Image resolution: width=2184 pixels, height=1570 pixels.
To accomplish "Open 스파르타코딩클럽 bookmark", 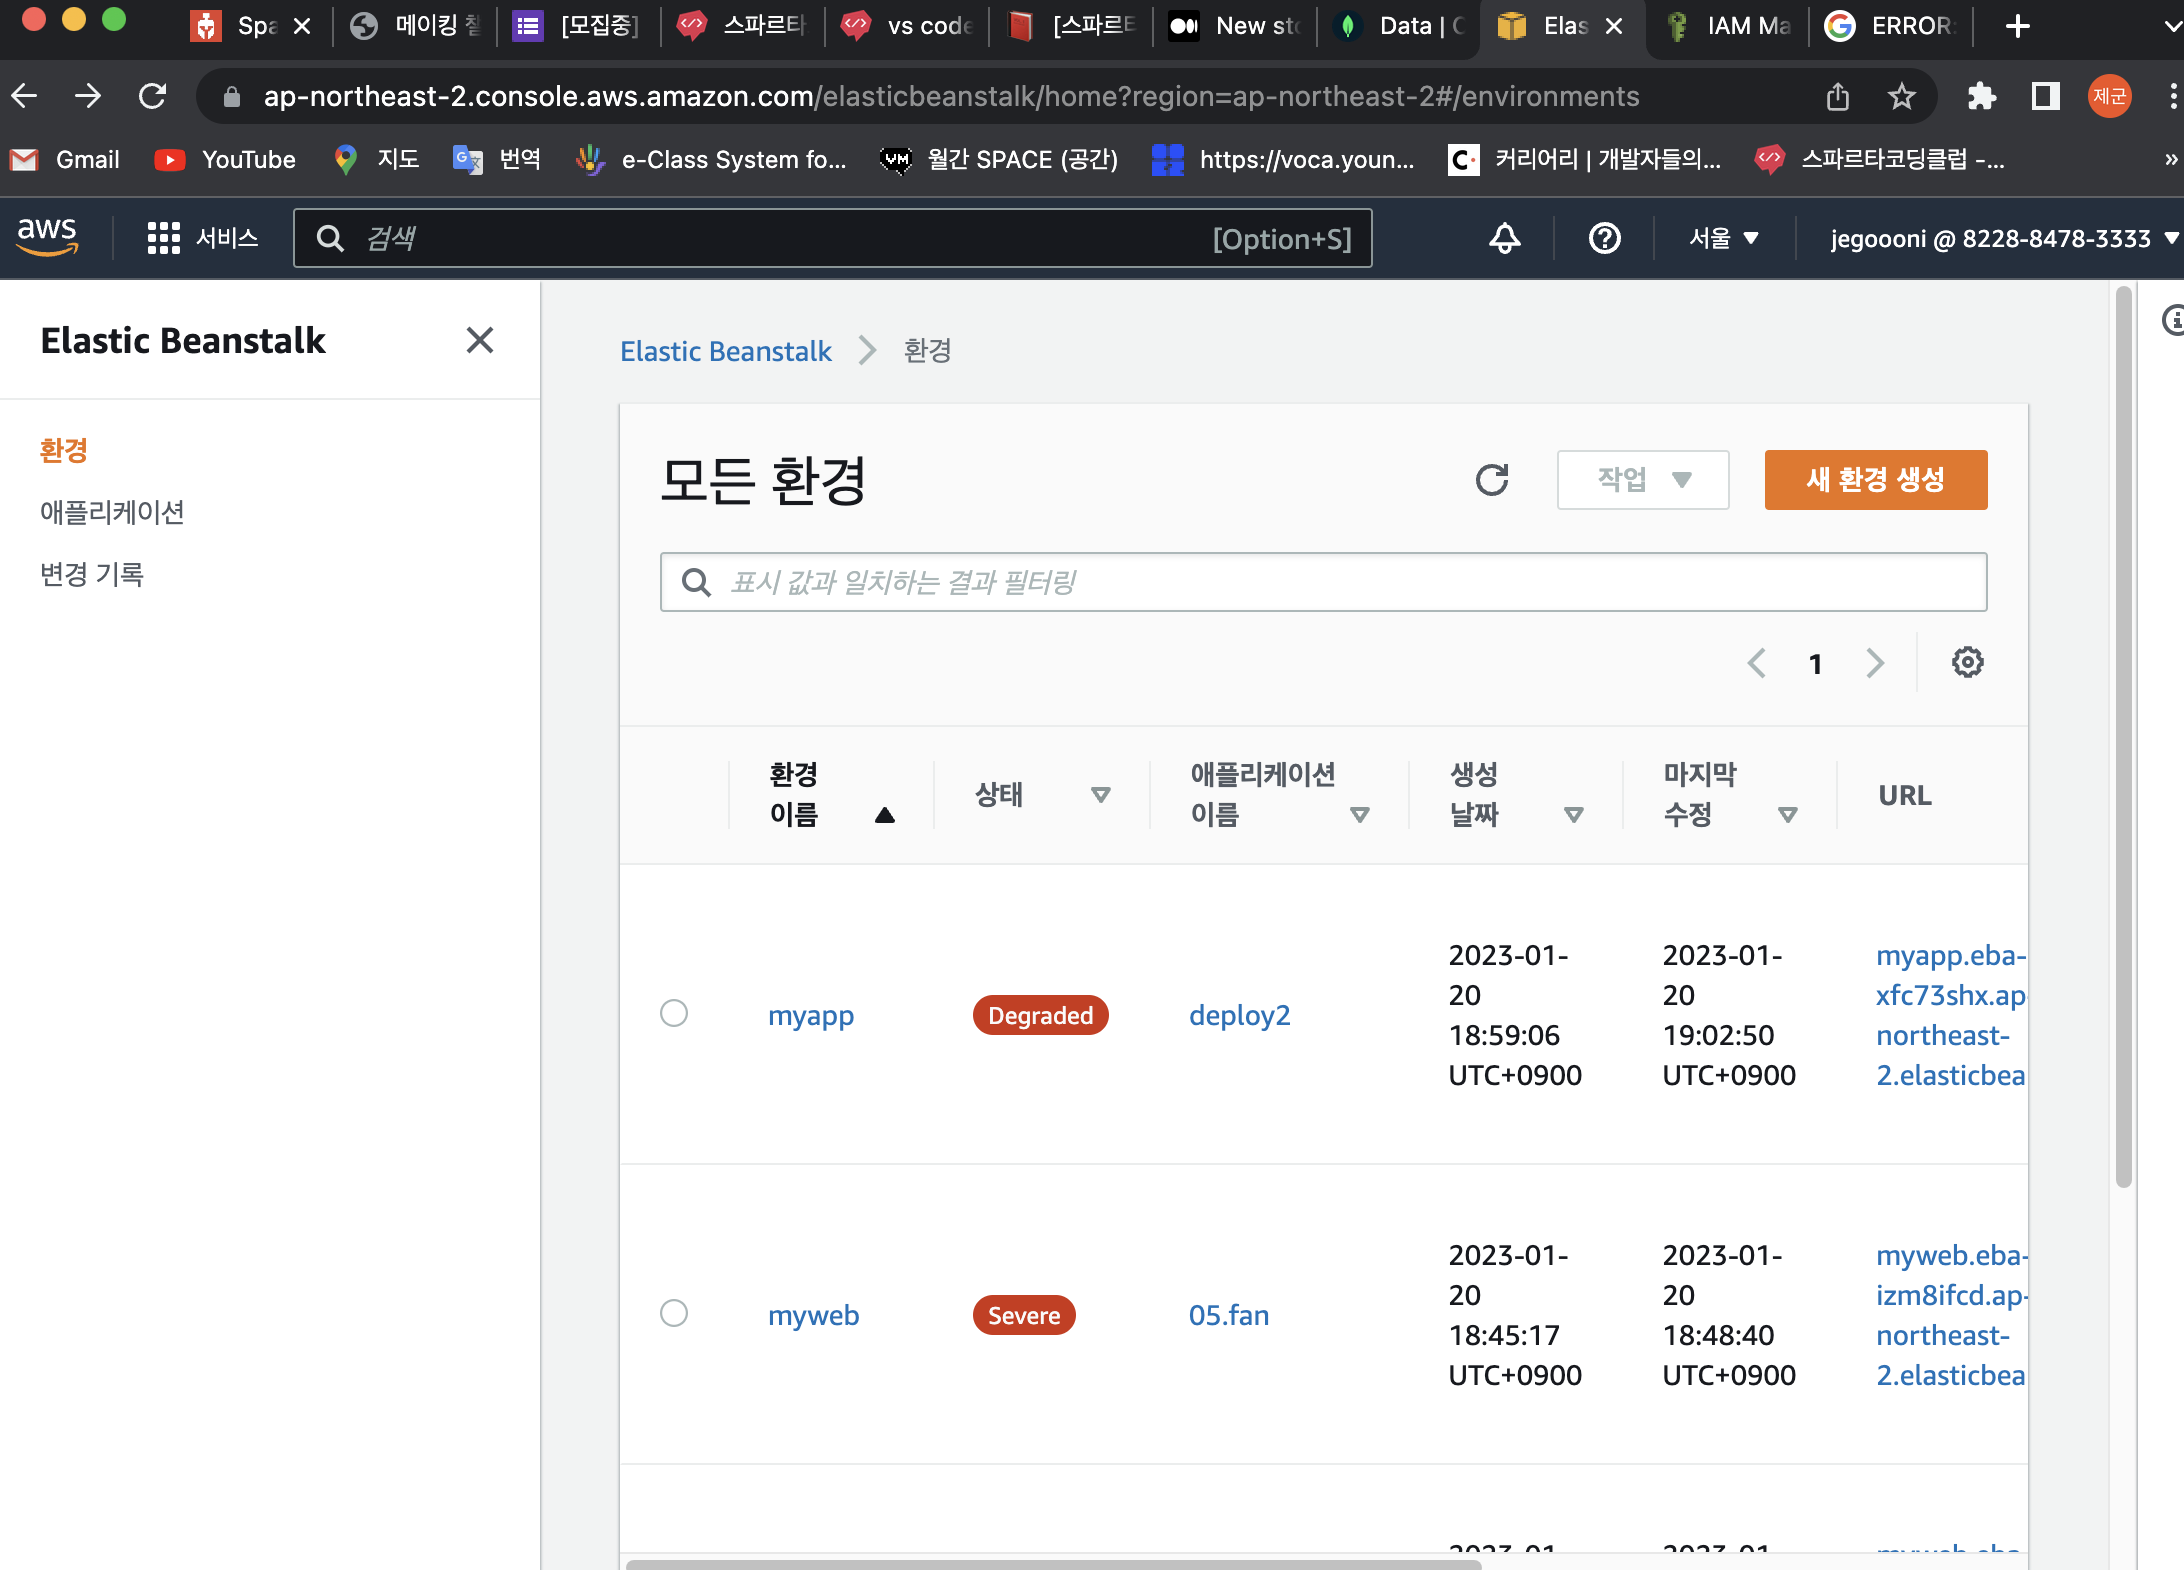I will 1880,160.
